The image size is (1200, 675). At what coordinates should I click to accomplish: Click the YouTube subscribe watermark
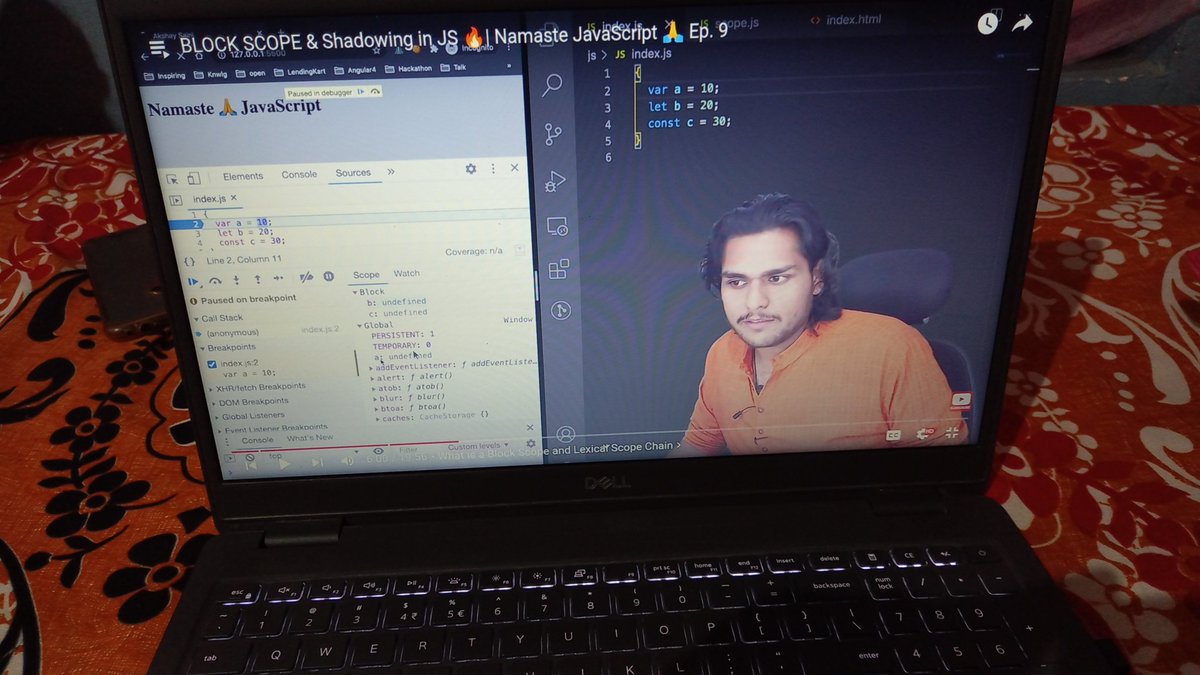(961, 400)
